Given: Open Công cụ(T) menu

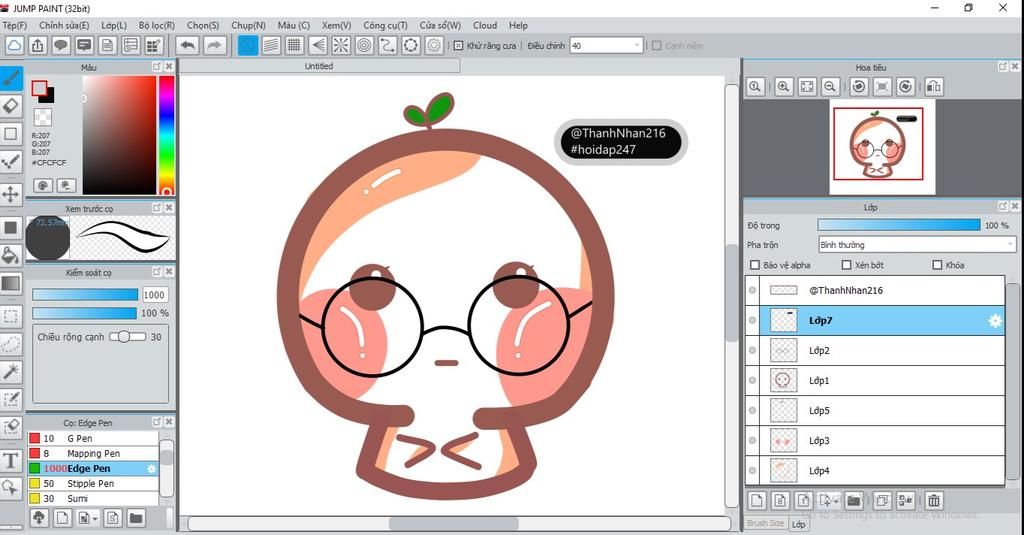Looking at the screenshot, I should pyautogui.click(x=385, y=25).
